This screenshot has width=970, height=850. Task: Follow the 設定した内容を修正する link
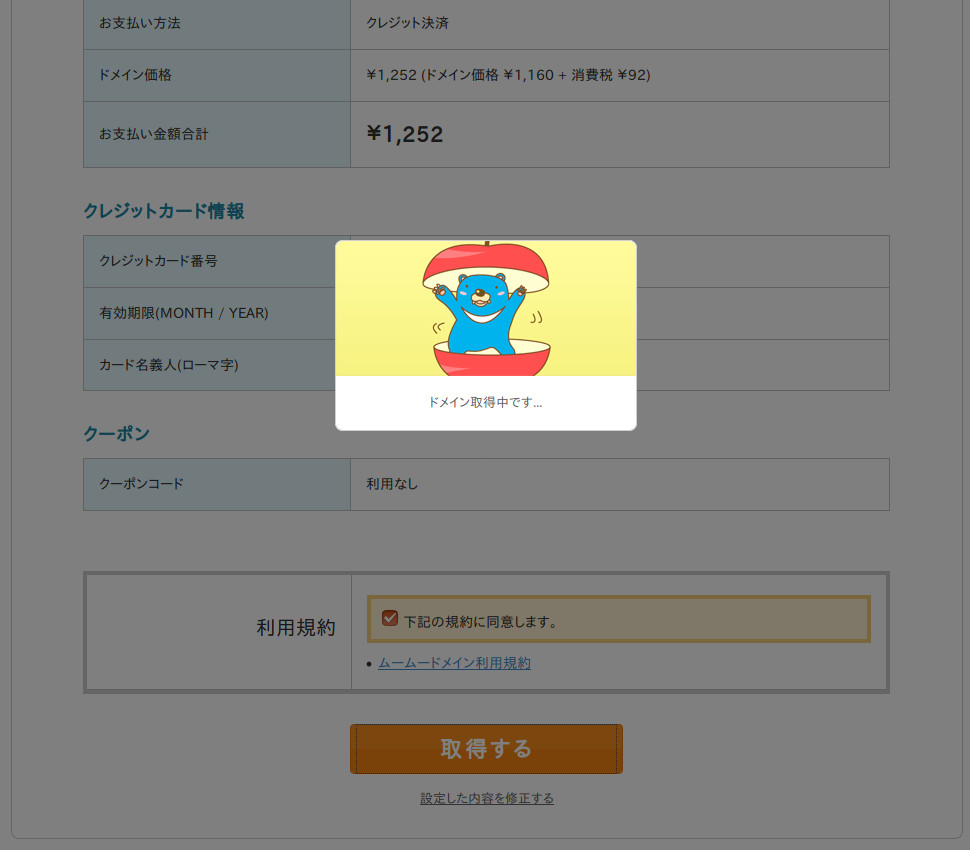487,798
